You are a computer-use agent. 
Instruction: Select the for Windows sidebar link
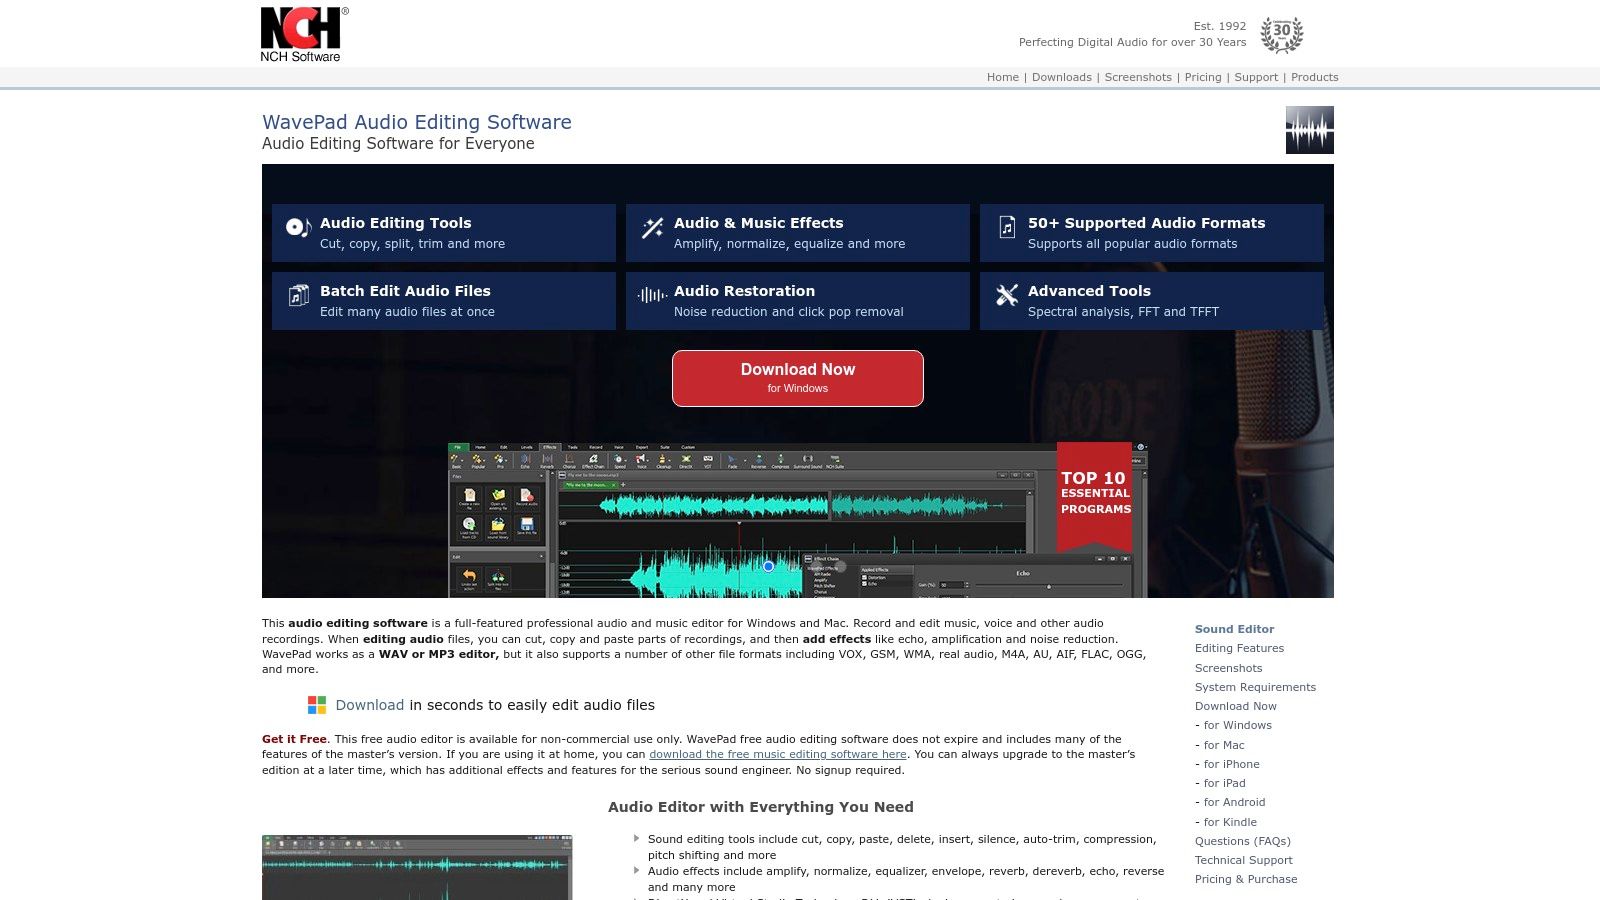click(x=1238, y=725)
